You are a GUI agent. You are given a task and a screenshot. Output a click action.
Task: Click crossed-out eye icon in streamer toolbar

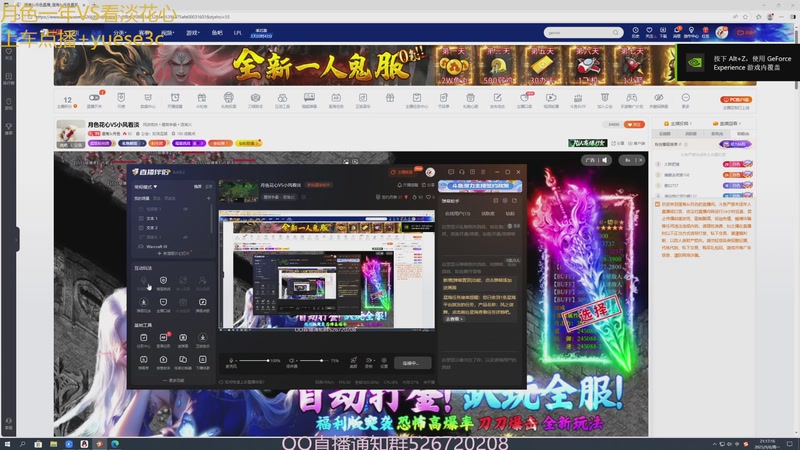click(659, 97)
